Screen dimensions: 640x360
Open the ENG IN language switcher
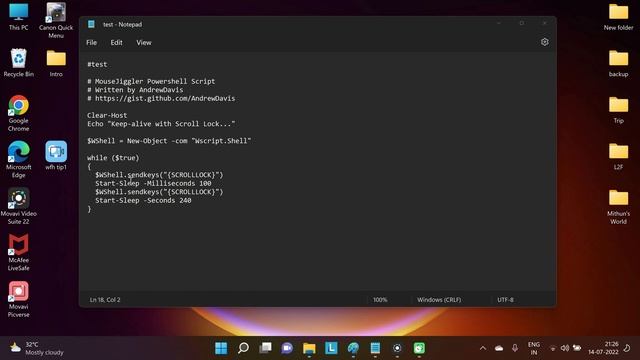click(x=534, y=348)
